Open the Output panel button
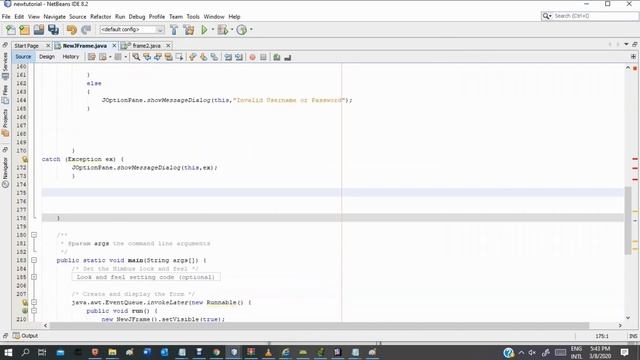 pos(25,336)
